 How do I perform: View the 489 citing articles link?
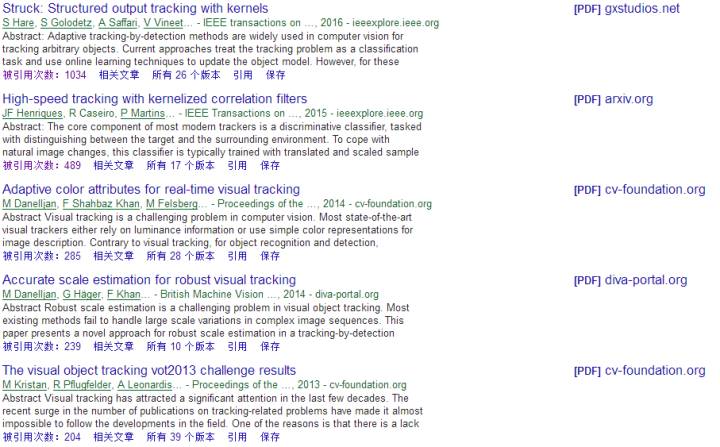tap(41, 165)
